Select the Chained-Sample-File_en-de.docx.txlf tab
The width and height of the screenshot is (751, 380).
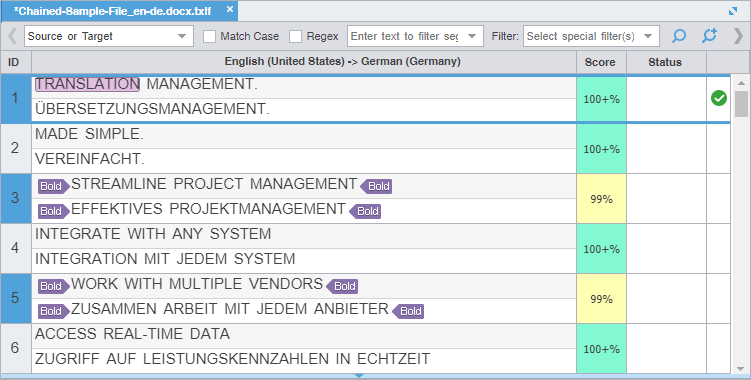113,11
